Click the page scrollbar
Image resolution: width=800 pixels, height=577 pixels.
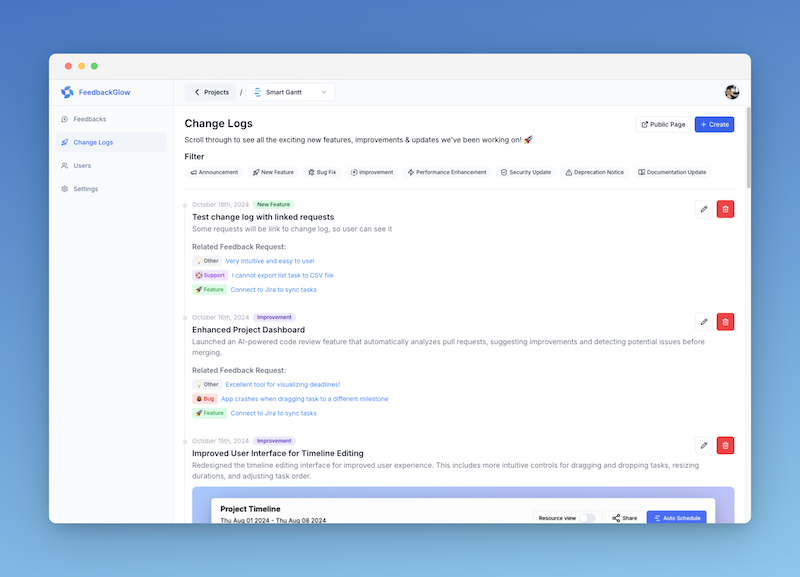(x=748, y=148)
